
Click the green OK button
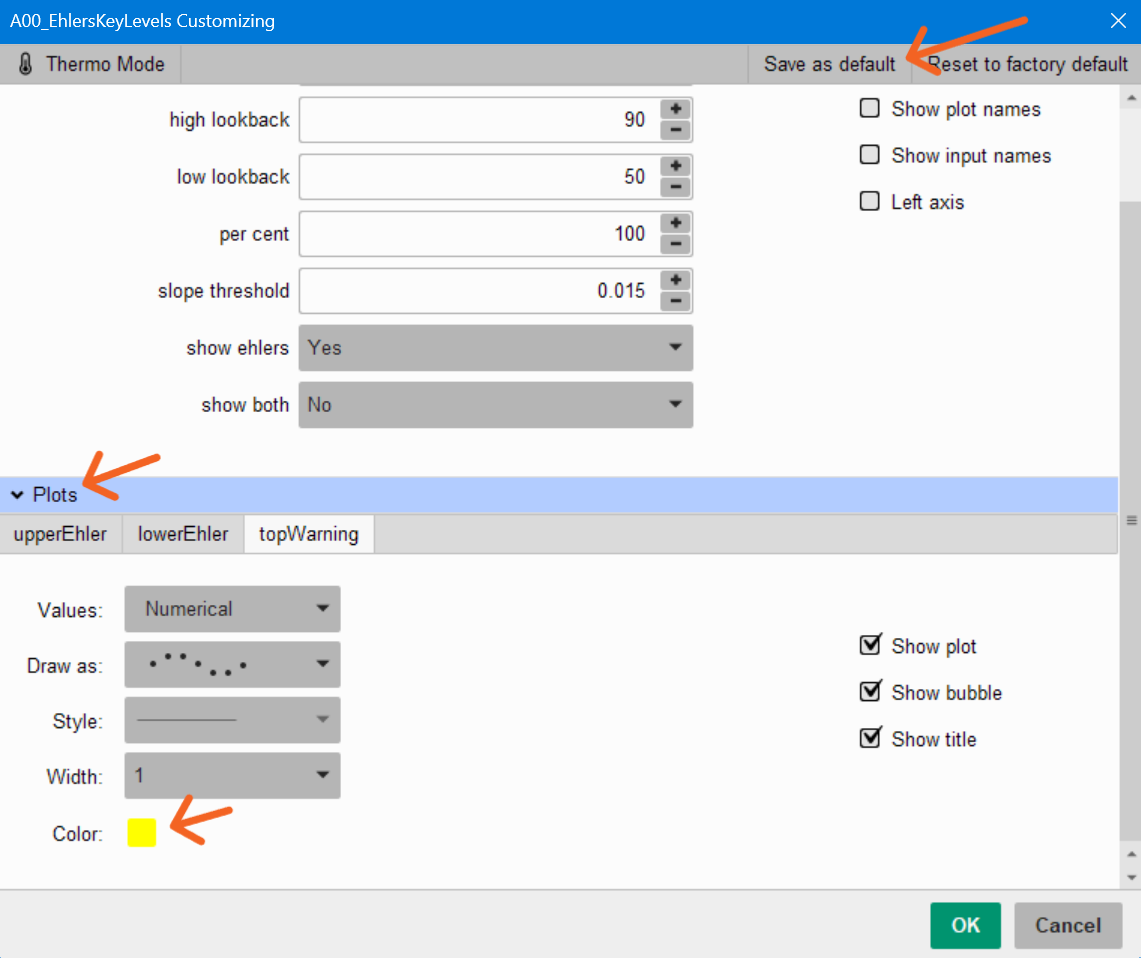click(x=966, y=925)
